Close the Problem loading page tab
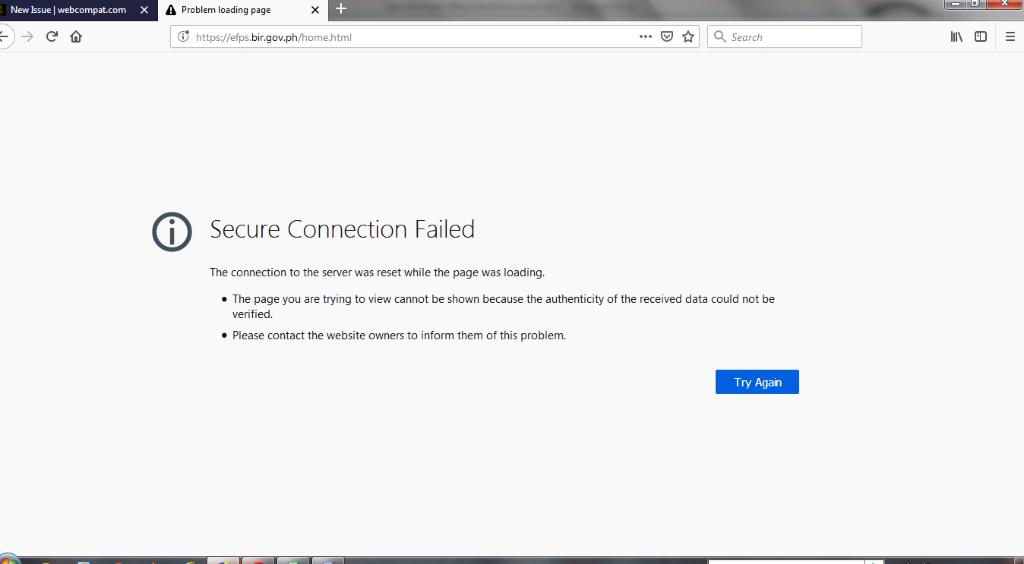Viewport: 1024px width, 564px height. (315, 10)
